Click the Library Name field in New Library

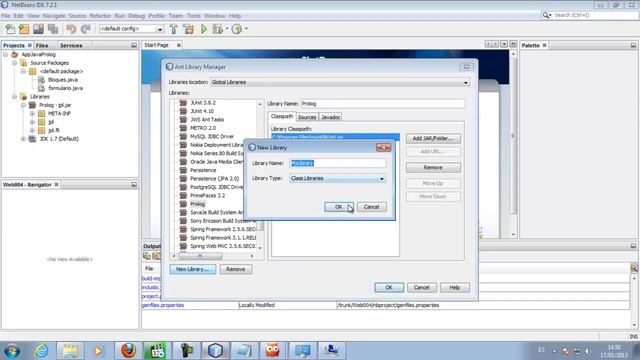tap(338, 163)
